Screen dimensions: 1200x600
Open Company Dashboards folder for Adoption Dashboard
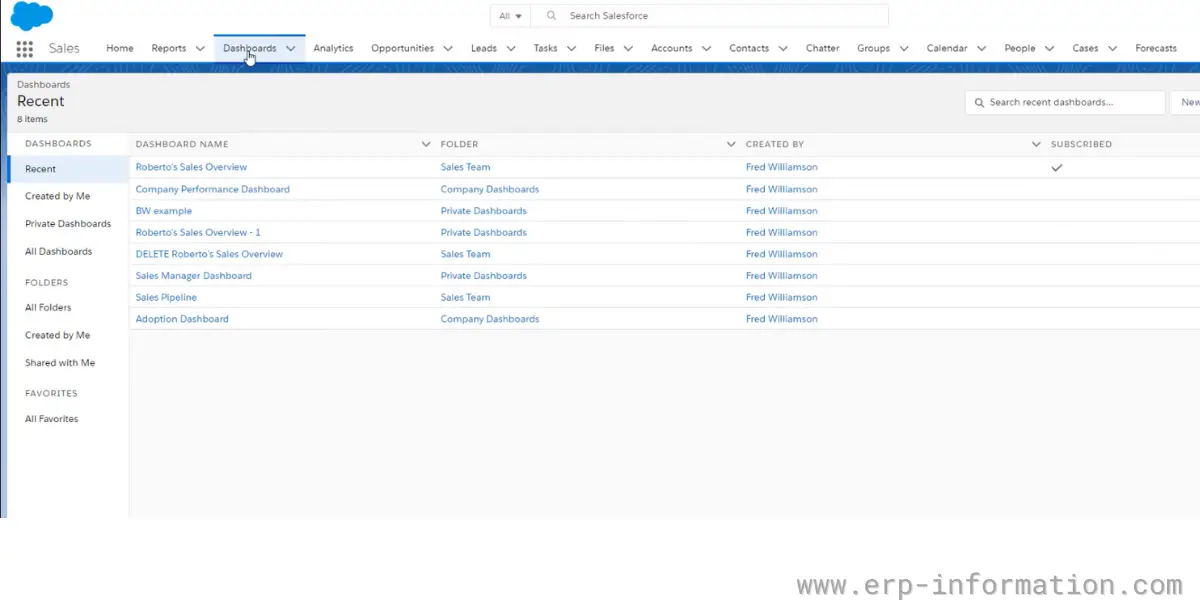(489, 319)
